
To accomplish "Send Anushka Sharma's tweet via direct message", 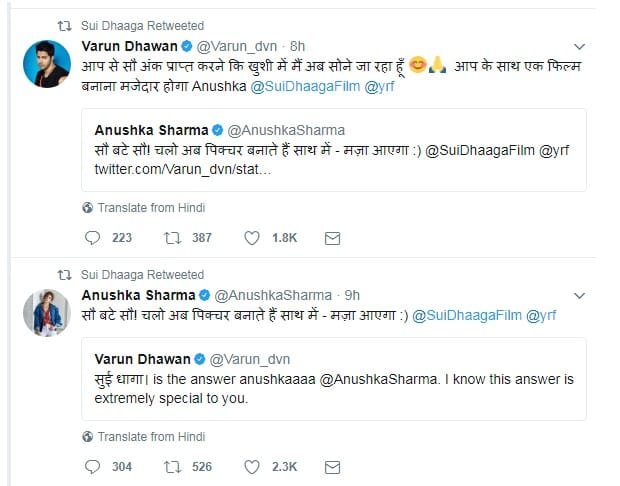I will 333,466.
